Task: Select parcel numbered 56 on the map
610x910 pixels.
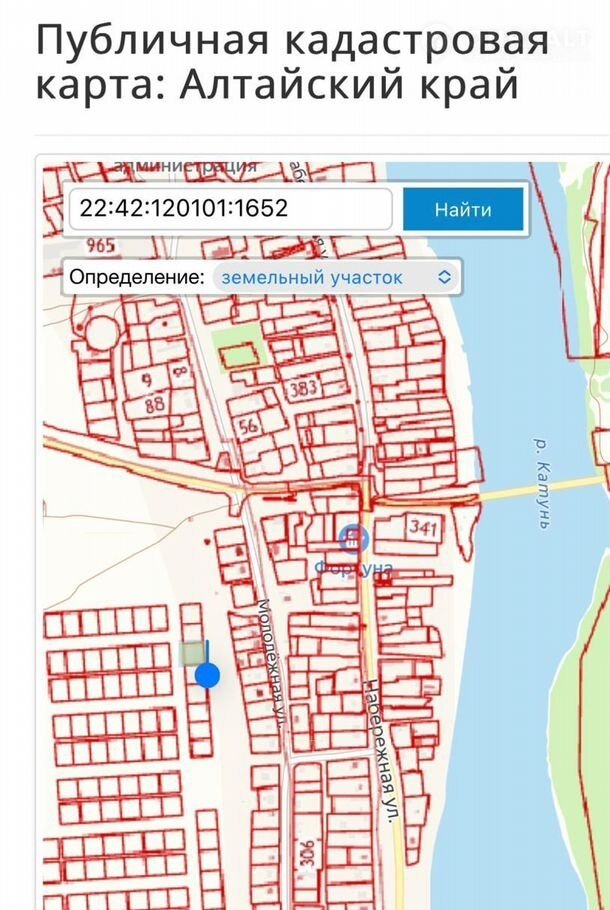Action: pos(248,426)
